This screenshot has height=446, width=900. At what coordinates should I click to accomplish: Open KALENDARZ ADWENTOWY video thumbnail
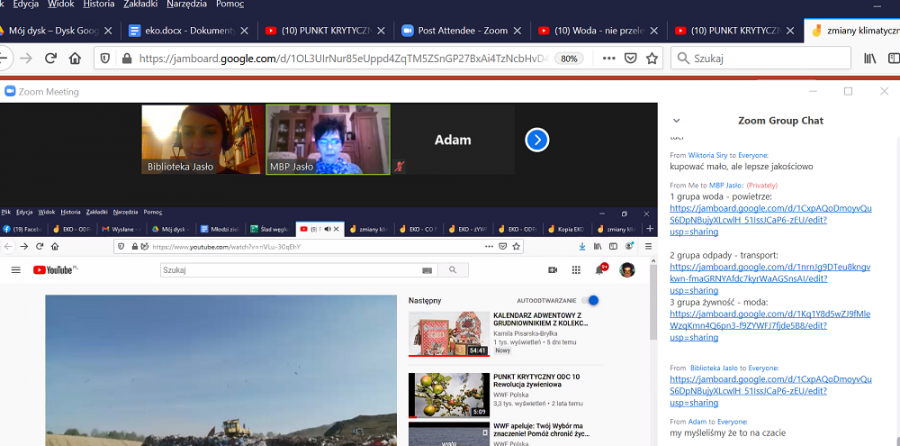tap(449, 333)
